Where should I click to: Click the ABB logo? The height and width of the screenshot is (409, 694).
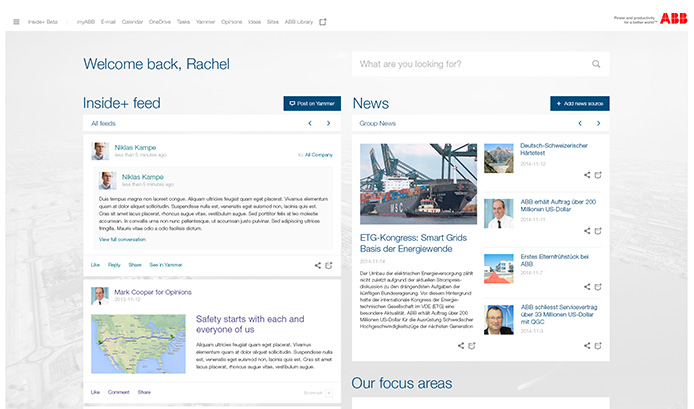click(674, 19)
